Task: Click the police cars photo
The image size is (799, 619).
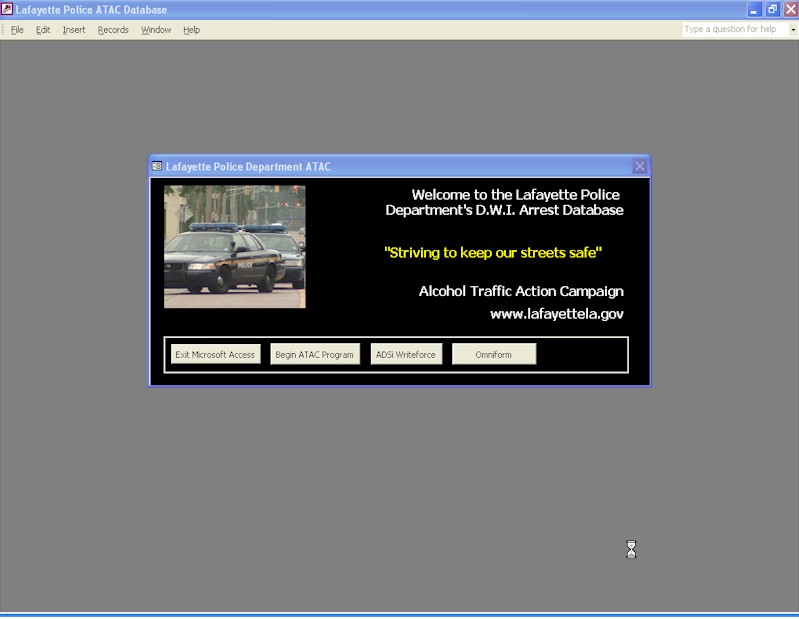Action: click(234, 247)
